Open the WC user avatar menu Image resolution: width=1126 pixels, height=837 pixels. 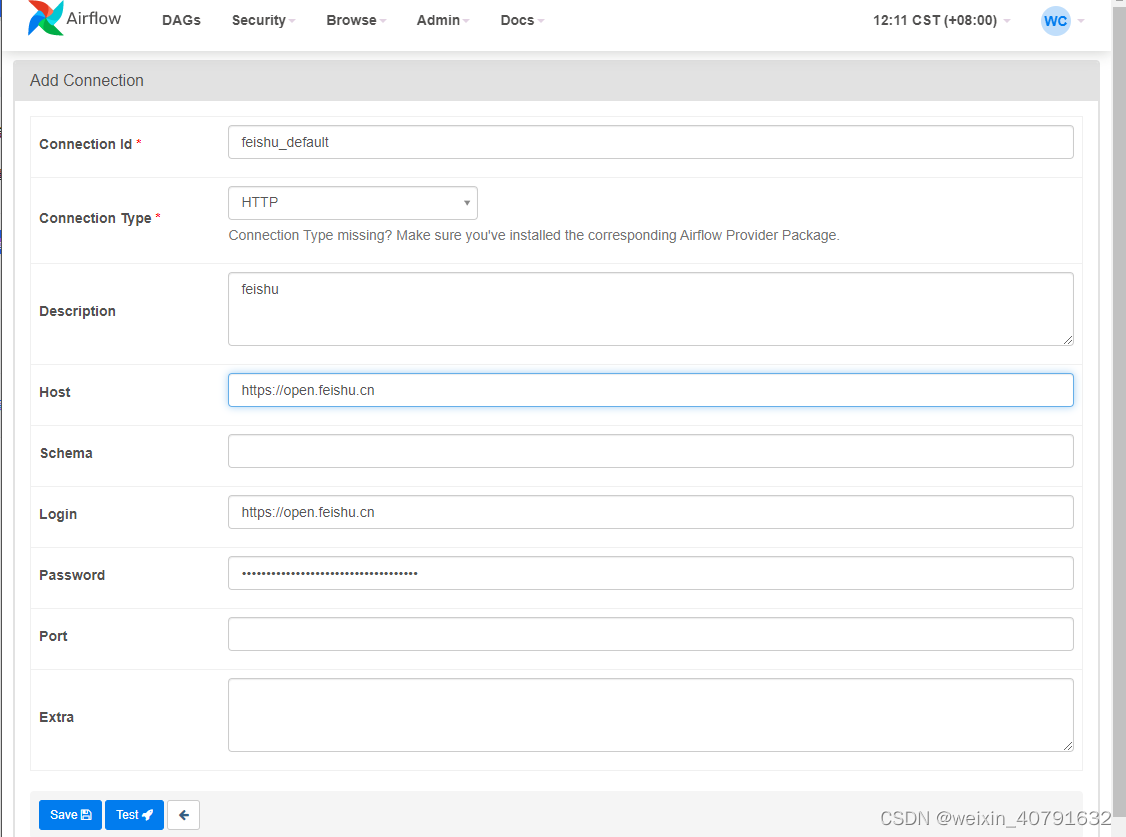1055,21
